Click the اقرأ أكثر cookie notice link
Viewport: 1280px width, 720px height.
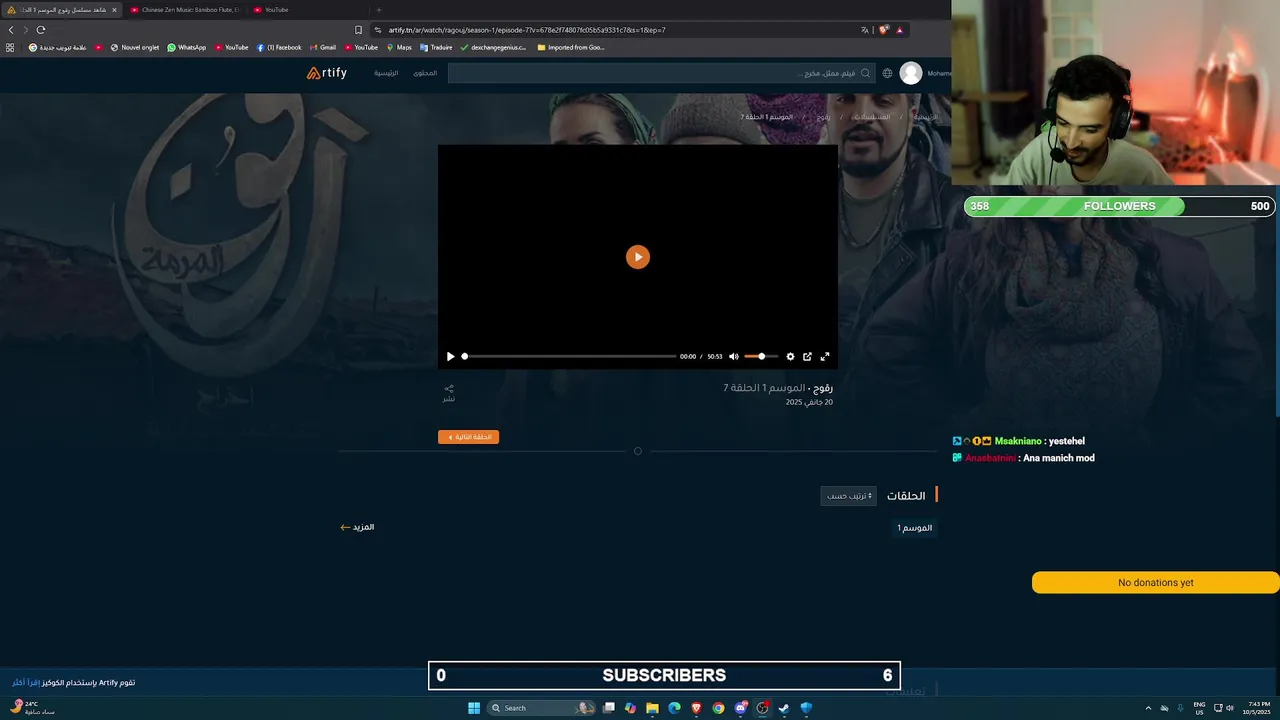coord(27,682)
